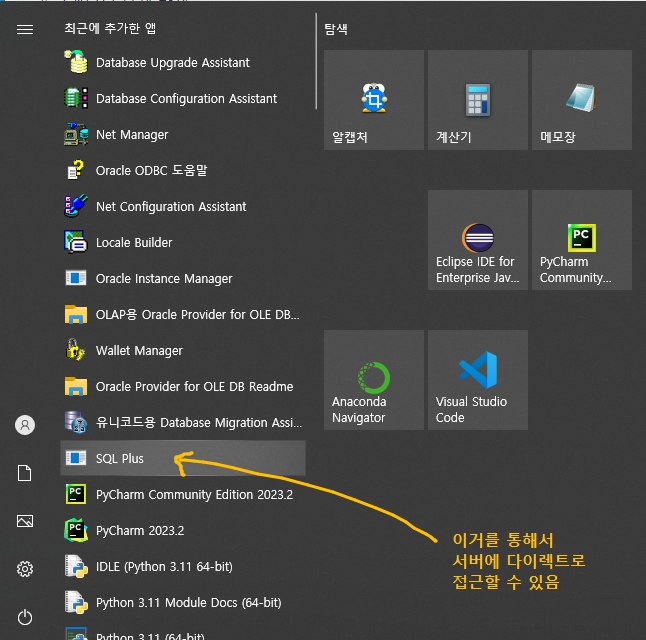Launch the Visual Studio Code tile
The height and width of the screenshot is (640, 646).
pos(478,380)
